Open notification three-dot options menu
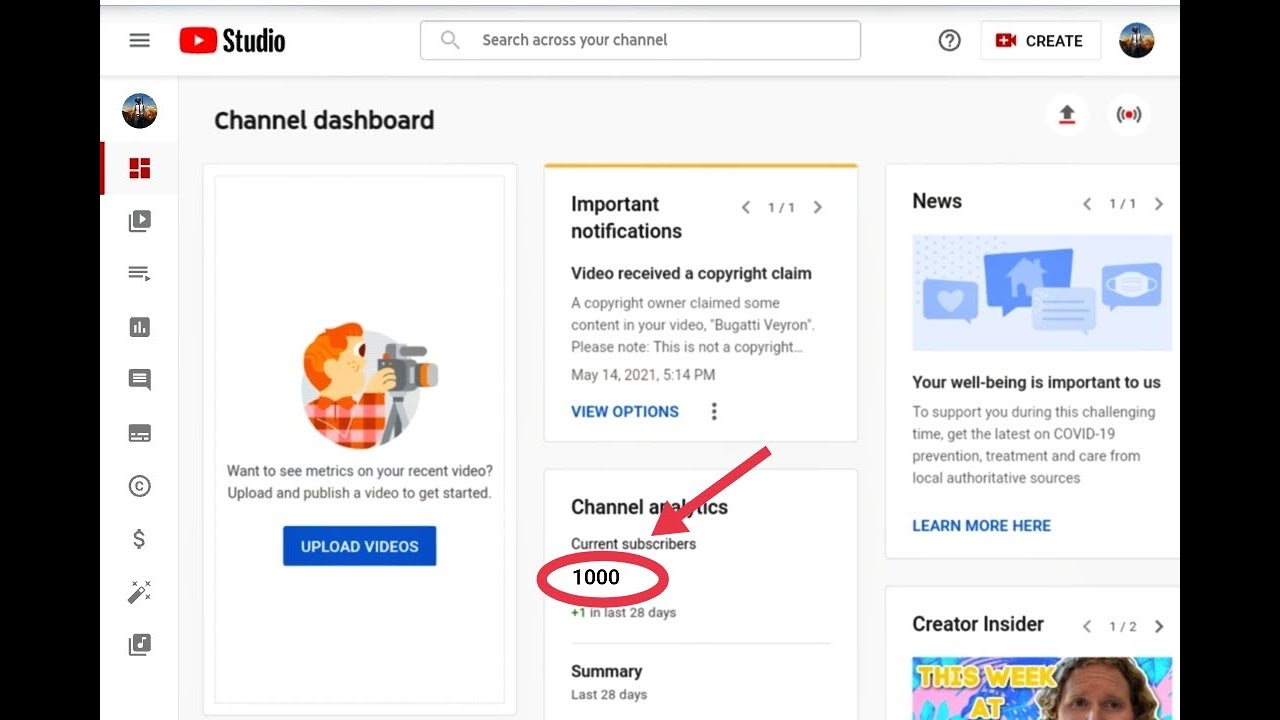The height and width of the screenshot is (720, 1280). coord(714,411)
